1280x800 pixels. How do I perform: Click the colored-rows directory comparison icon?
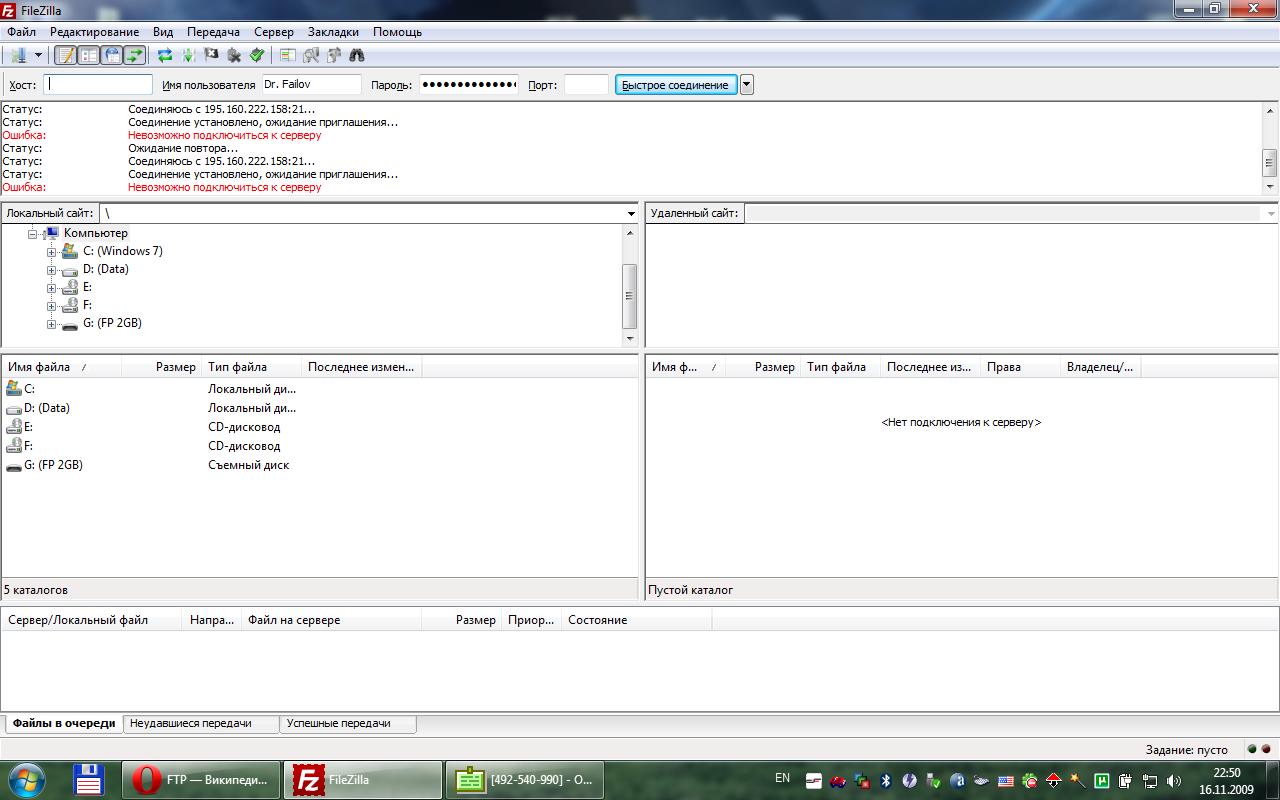(288, 56)
